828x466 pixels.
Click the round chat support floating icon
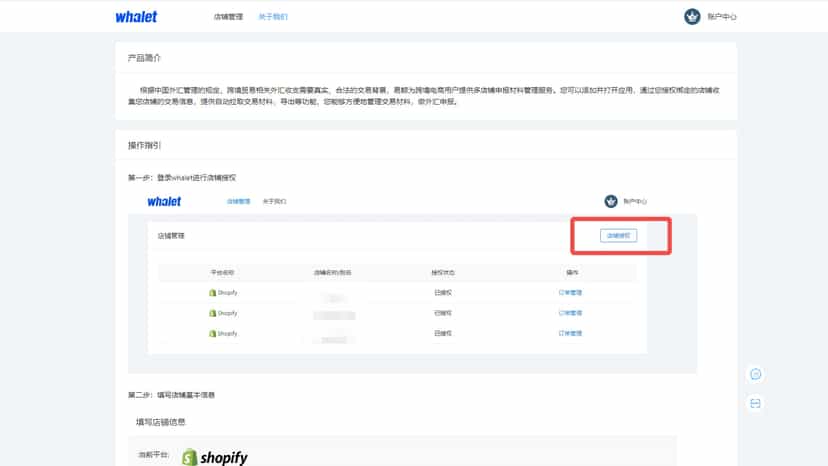click(756, 374)
